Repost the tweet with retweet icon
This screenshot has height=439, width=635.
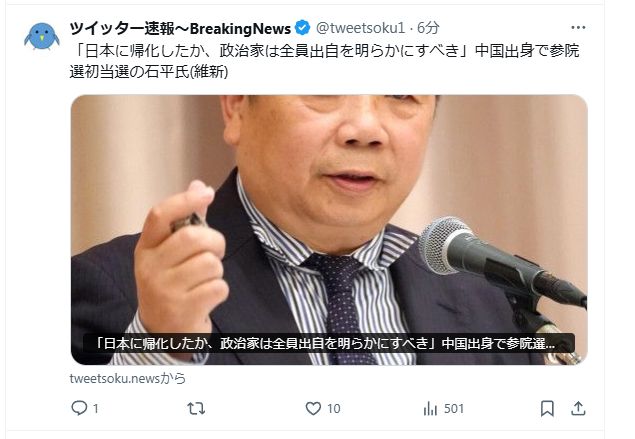point(196,408)
